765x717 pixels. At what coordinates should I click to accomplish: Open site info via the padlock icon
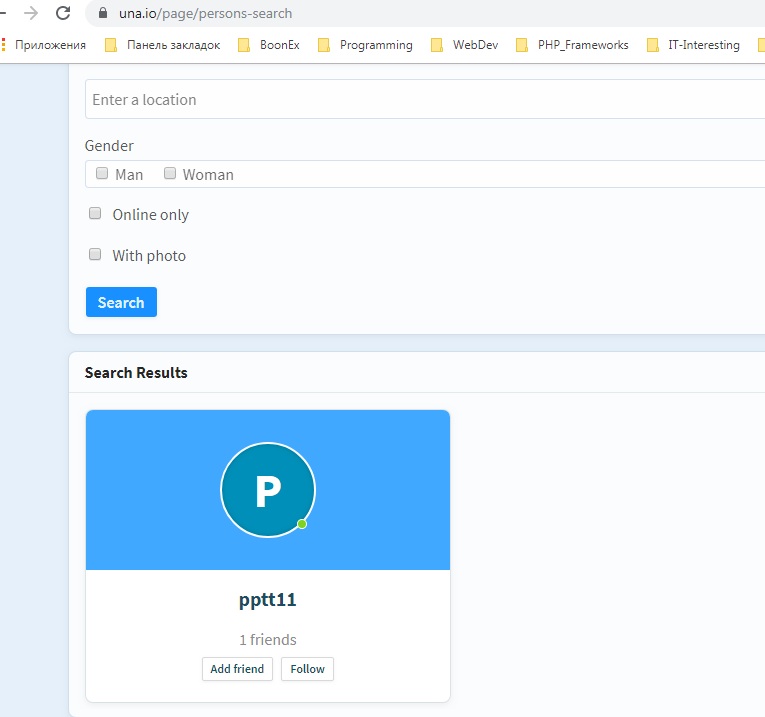point(102,14)
